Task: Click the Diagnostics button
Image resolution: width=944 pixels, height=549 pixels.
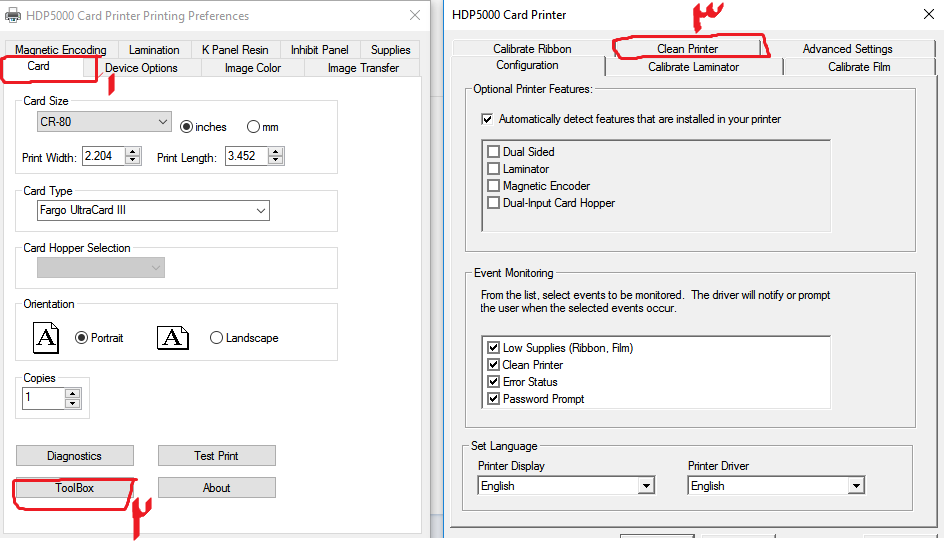Action: (x=75, y=456)
